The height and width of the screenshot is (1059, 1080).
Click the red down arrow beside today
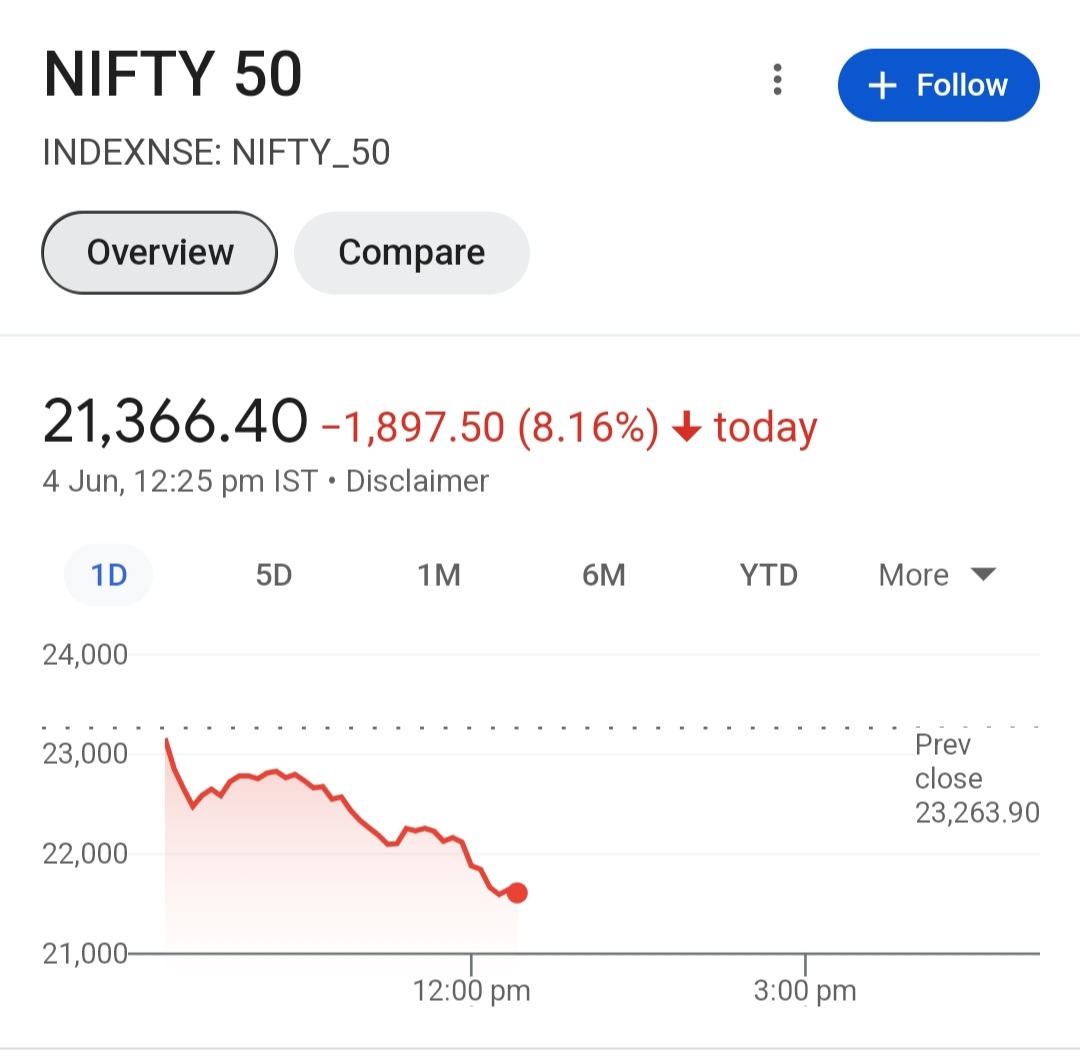click(x=685, y=428)
